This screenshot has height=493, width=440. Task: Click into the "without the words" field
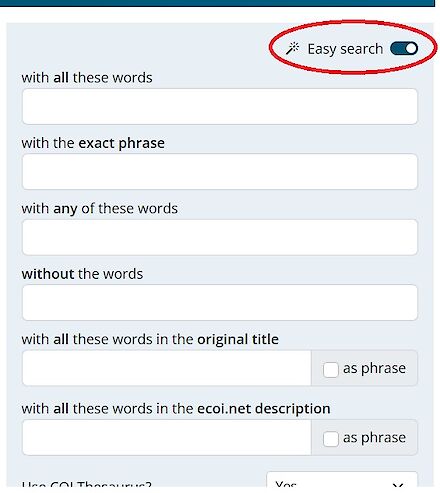coord(220,303)
